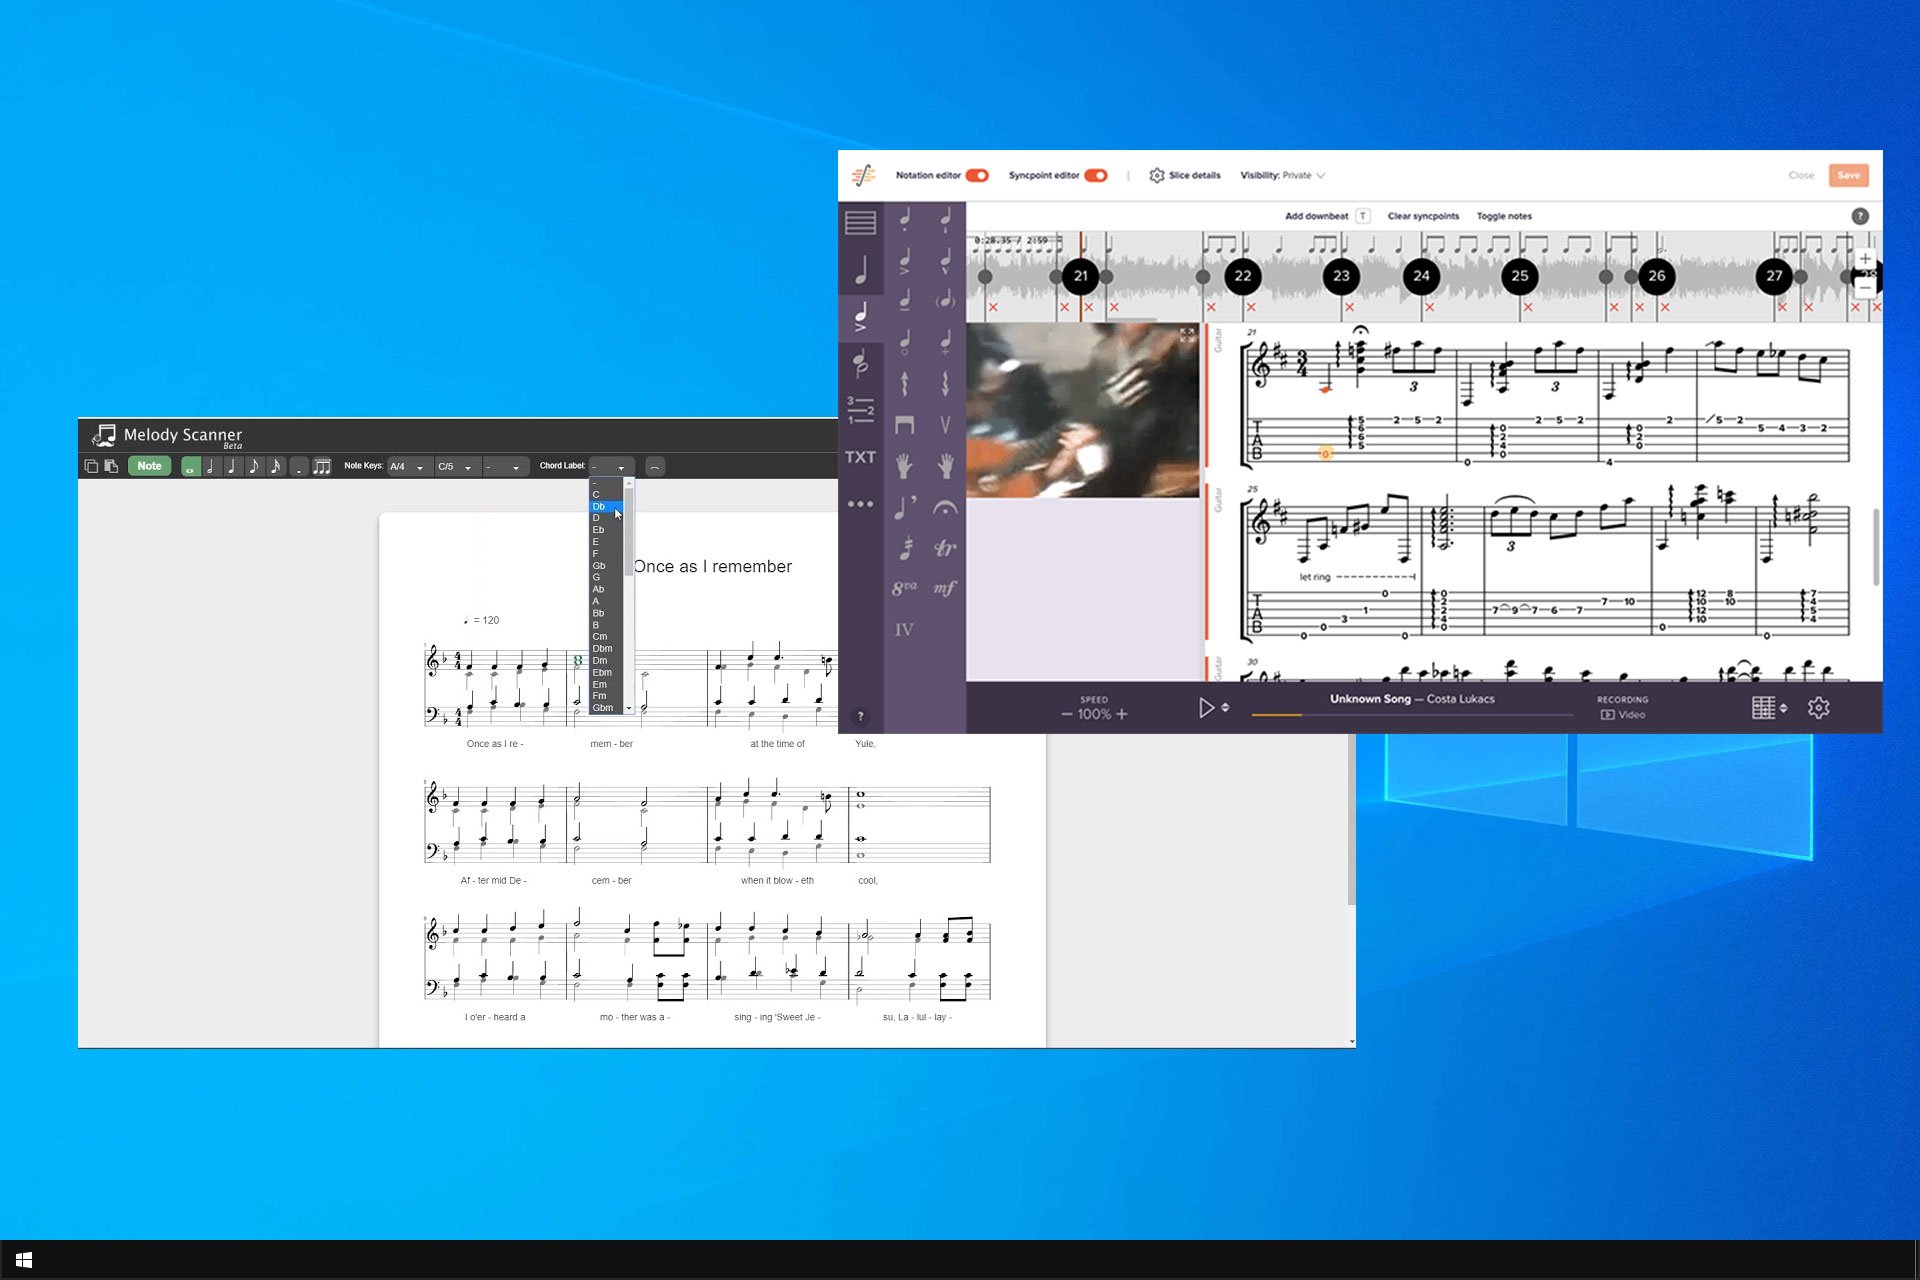
Task: Select the upward arpeggio arrow icon
Action: tap(904, 384)
